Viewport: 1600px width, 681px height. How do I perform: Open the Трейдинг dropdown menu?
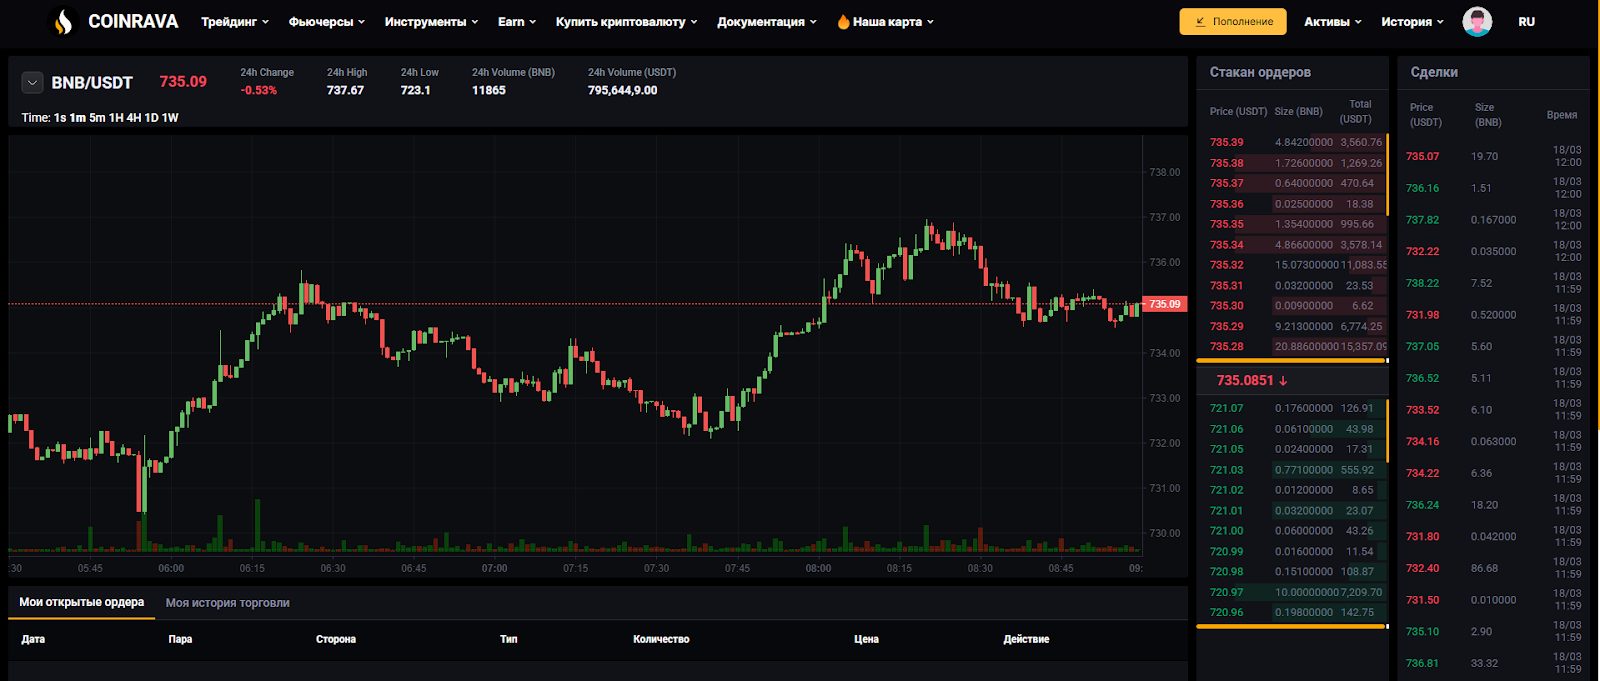(x=235, y=22)
